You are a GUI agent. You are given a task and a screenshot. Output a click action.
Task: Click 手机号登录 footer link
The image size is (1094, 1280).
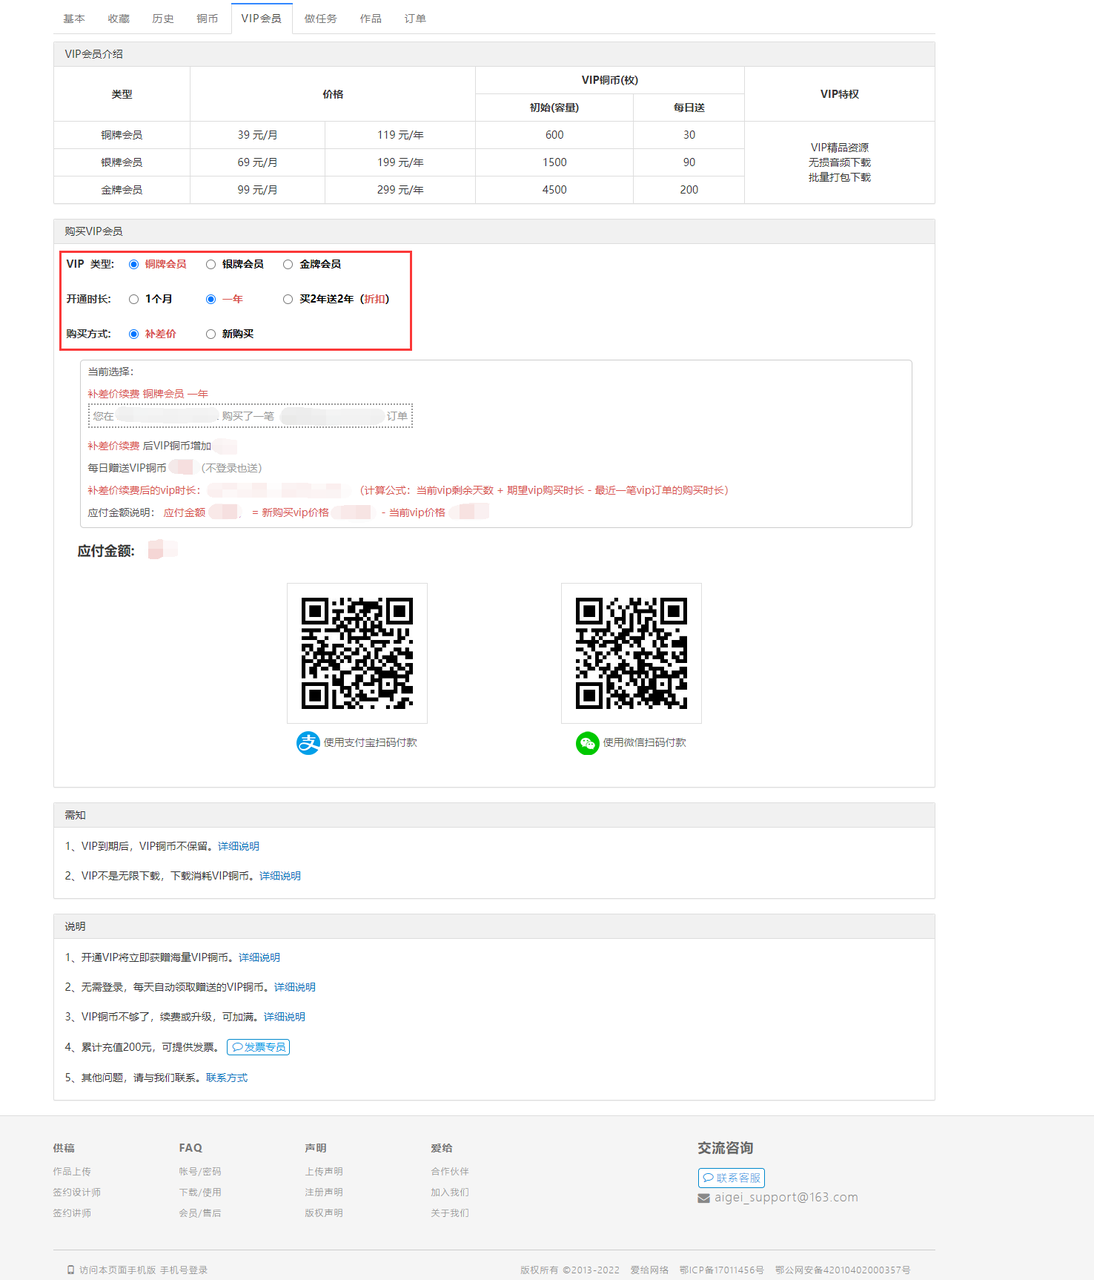(184, 1271)
